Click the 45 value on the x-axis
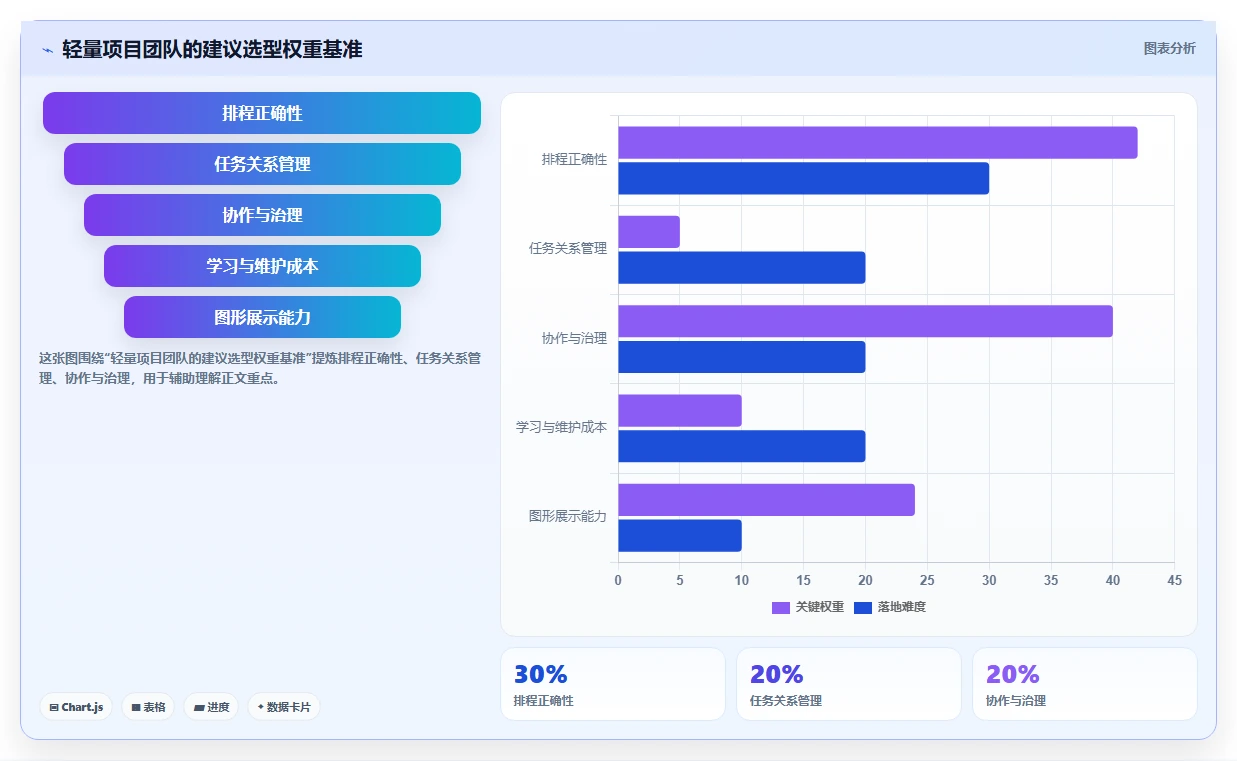 (x=1174, y=581)
